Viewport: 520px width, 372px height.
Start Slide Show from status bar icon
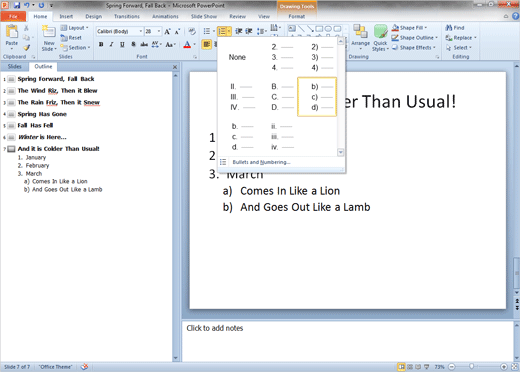(x=426, y=367)
